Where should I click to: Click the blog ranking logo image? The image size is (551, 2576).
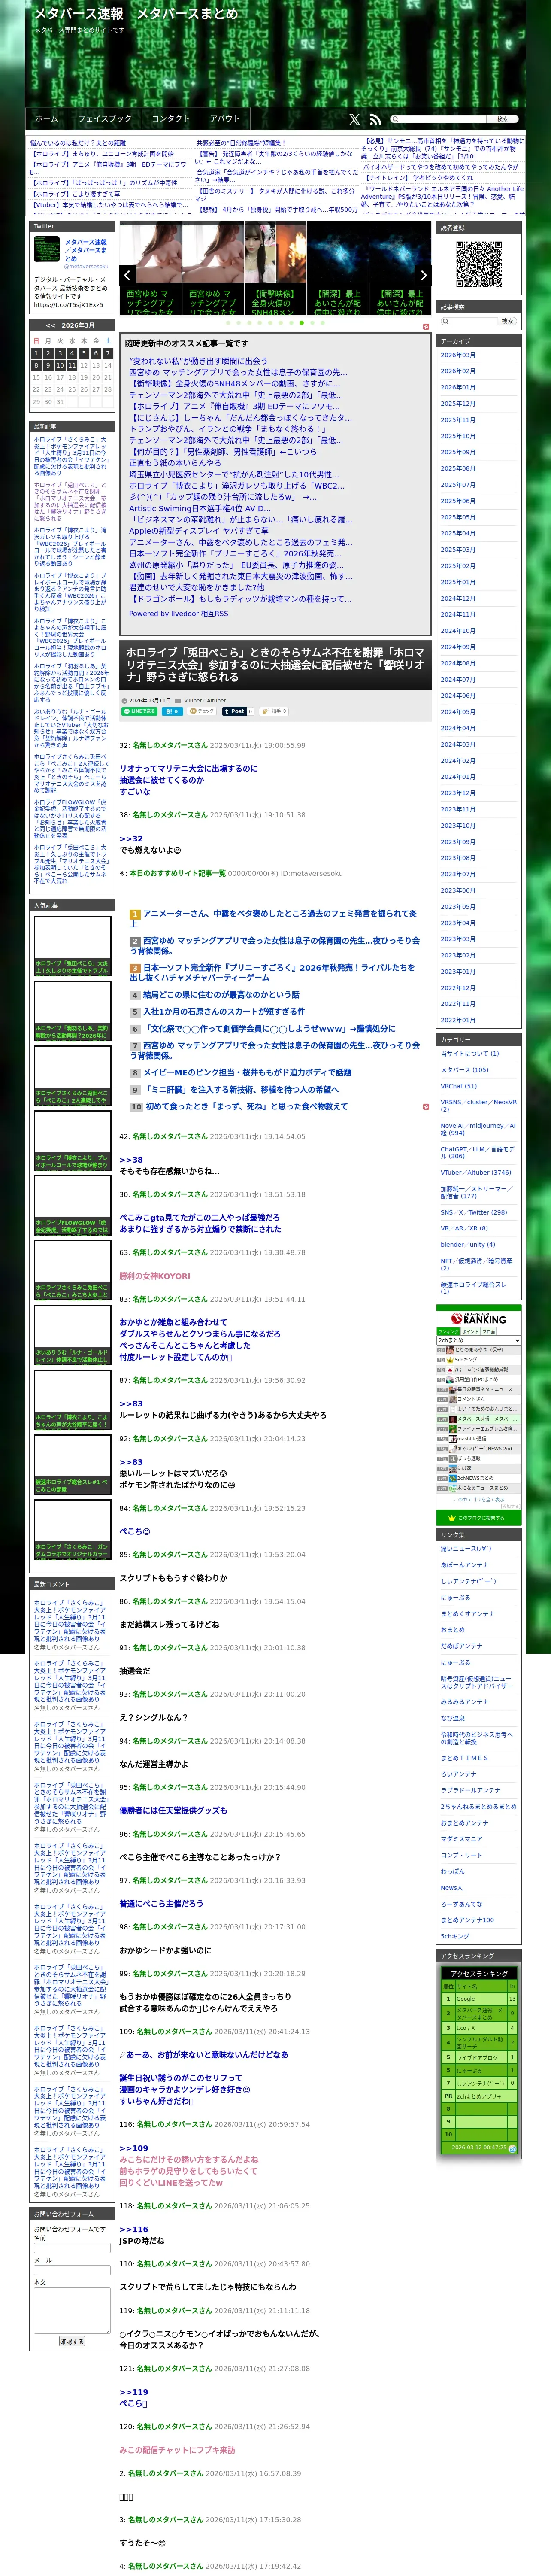478,1319
